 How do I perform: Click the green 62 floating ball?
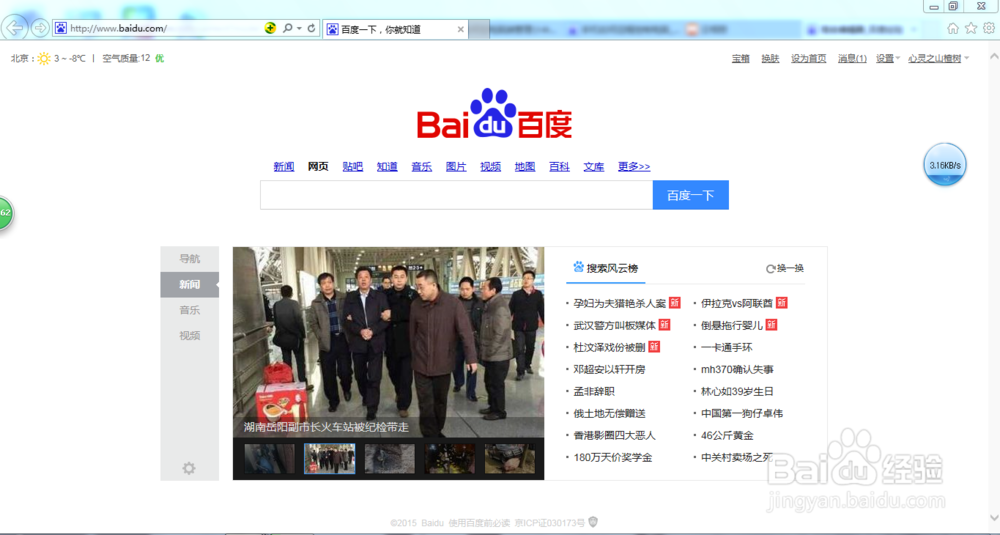4,212
